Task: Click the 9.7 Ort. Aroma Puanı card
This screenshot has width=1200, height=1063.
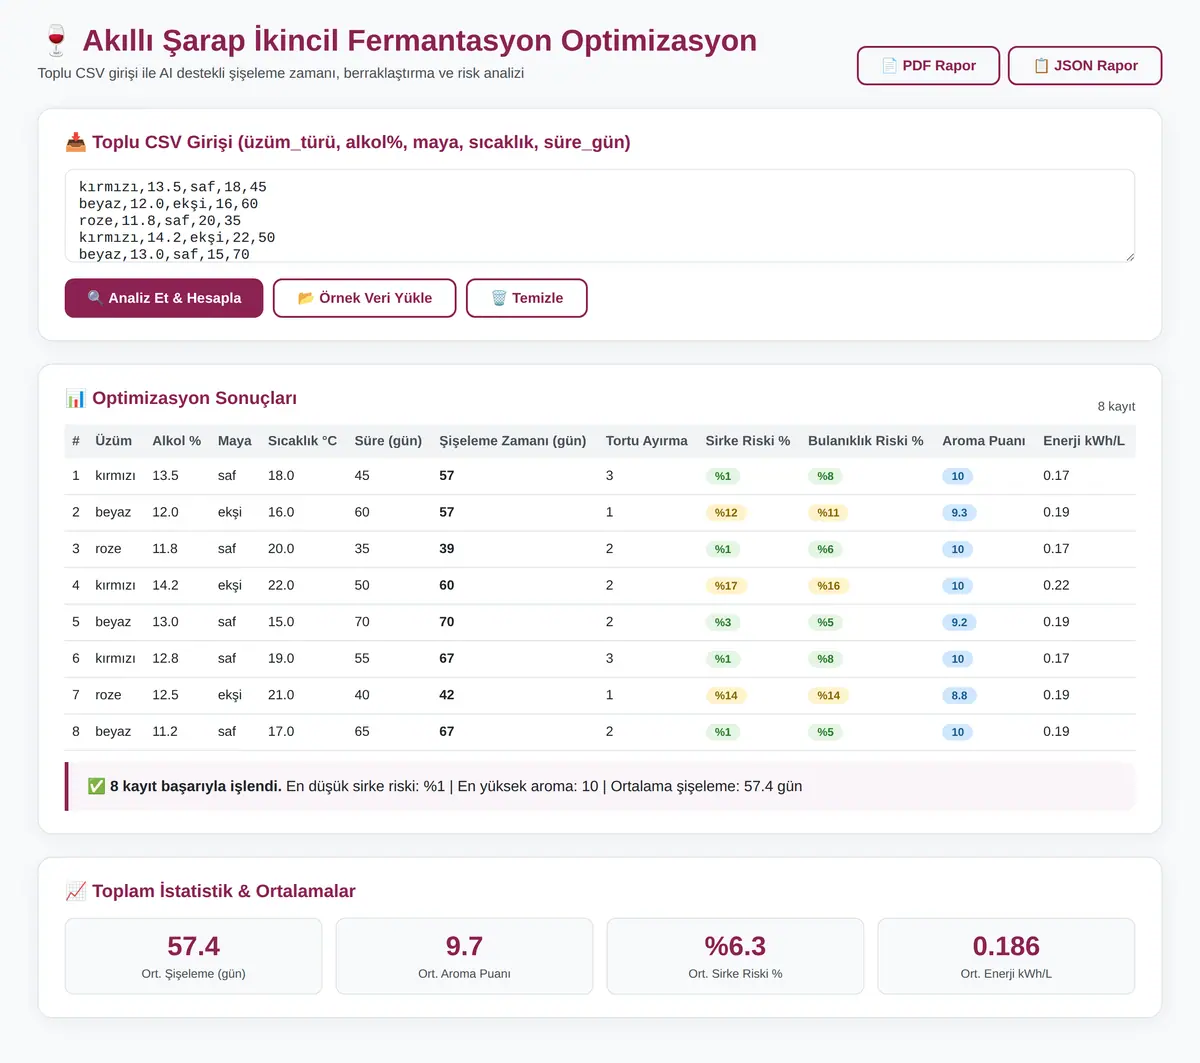Action: pos(464,956)
